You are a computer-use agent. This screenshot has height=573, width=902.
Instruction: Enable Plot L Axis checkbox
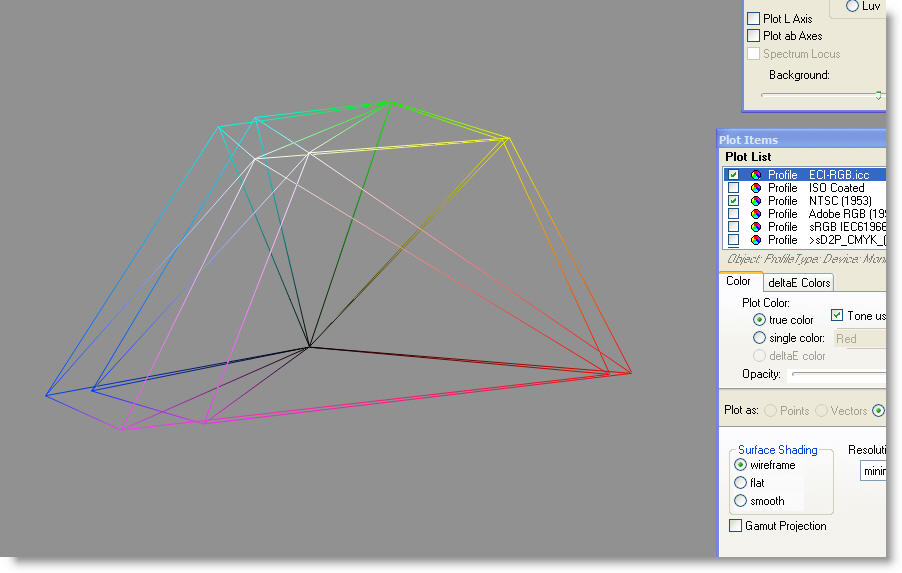[754, 19]
